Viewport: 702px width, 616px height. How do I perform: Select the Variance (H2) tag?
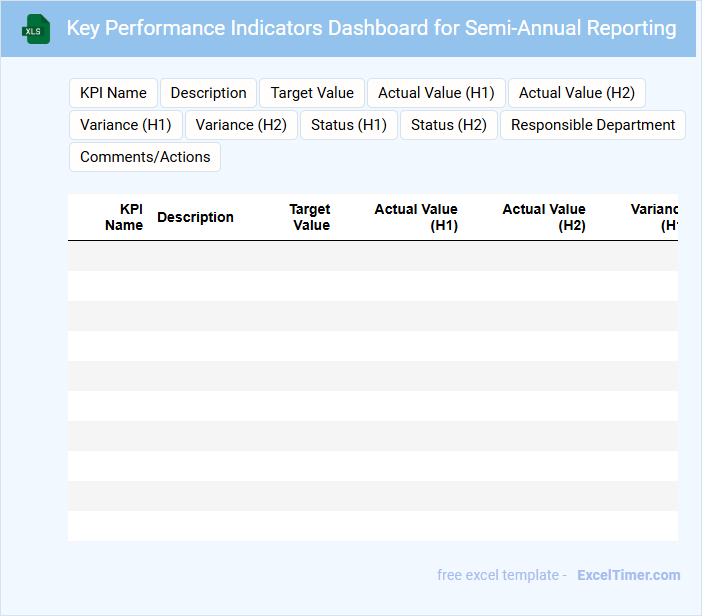(241, 125)
